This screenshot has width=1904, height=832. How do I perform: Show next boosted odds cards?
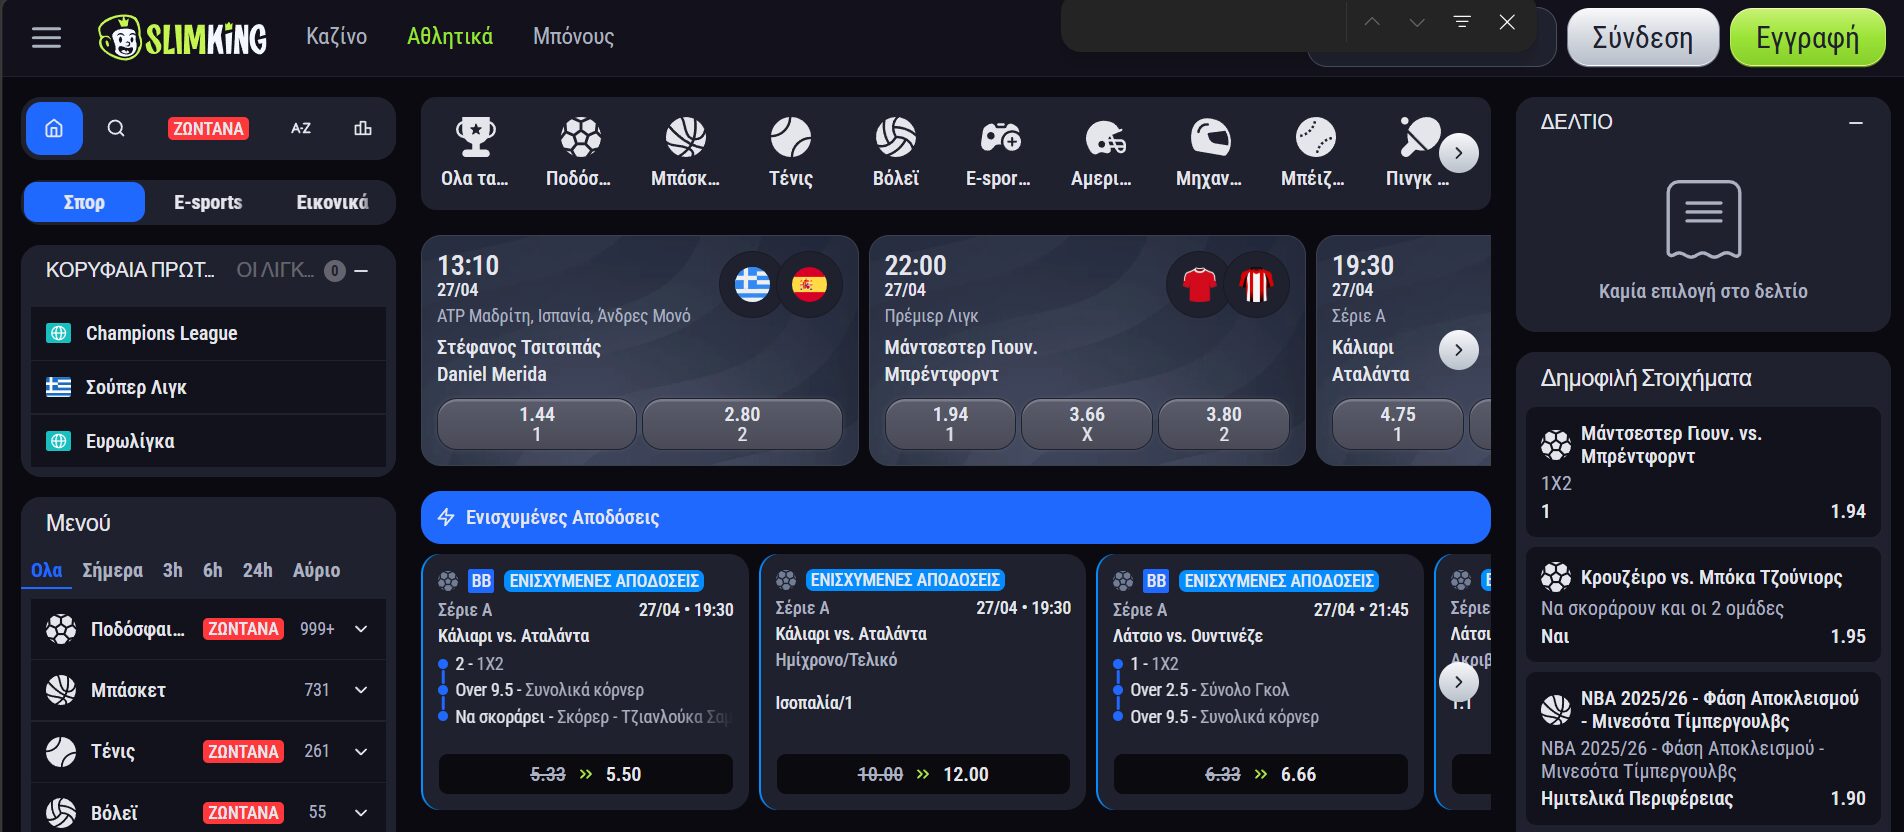[x=1459, y=682]
